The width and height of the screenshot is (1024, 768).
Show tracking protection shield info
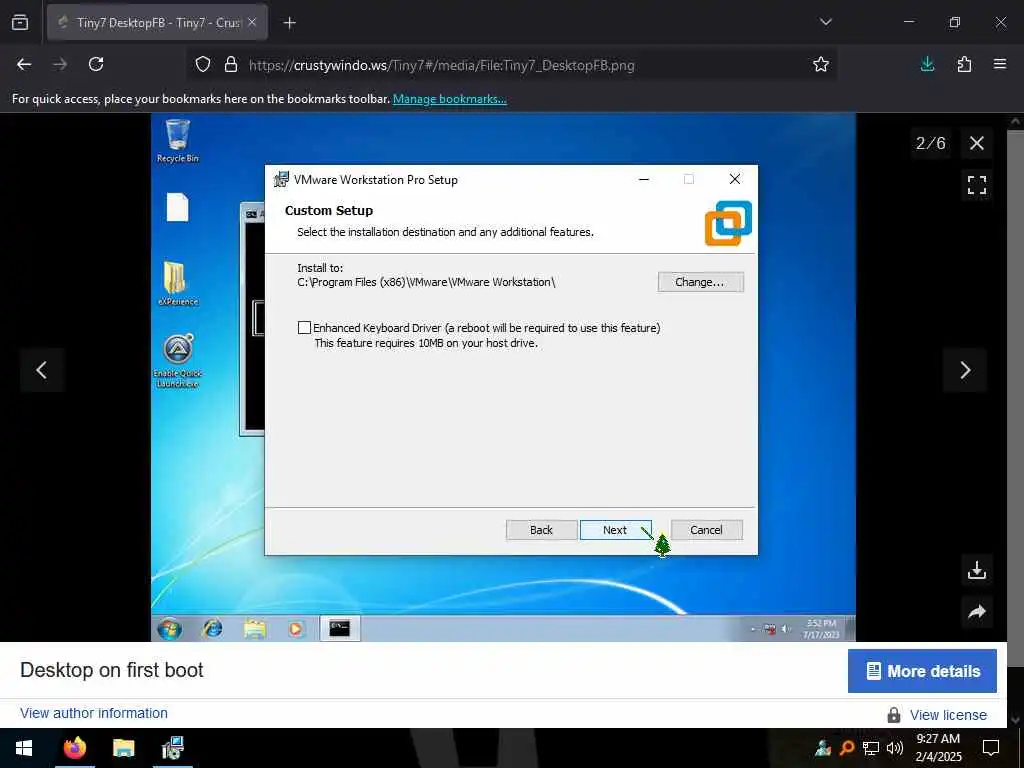tap(203, 65)
